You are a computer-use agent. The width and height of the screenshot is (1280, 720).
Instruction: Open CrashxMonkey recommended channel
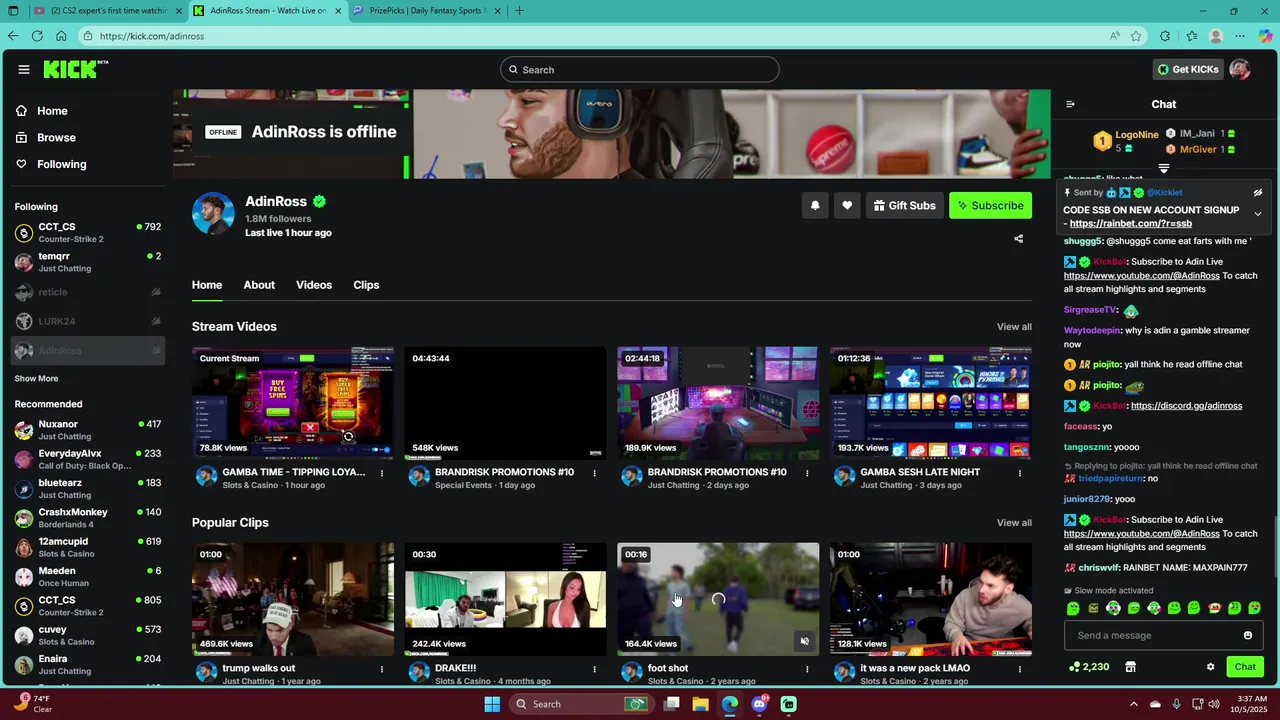point(88,518)
